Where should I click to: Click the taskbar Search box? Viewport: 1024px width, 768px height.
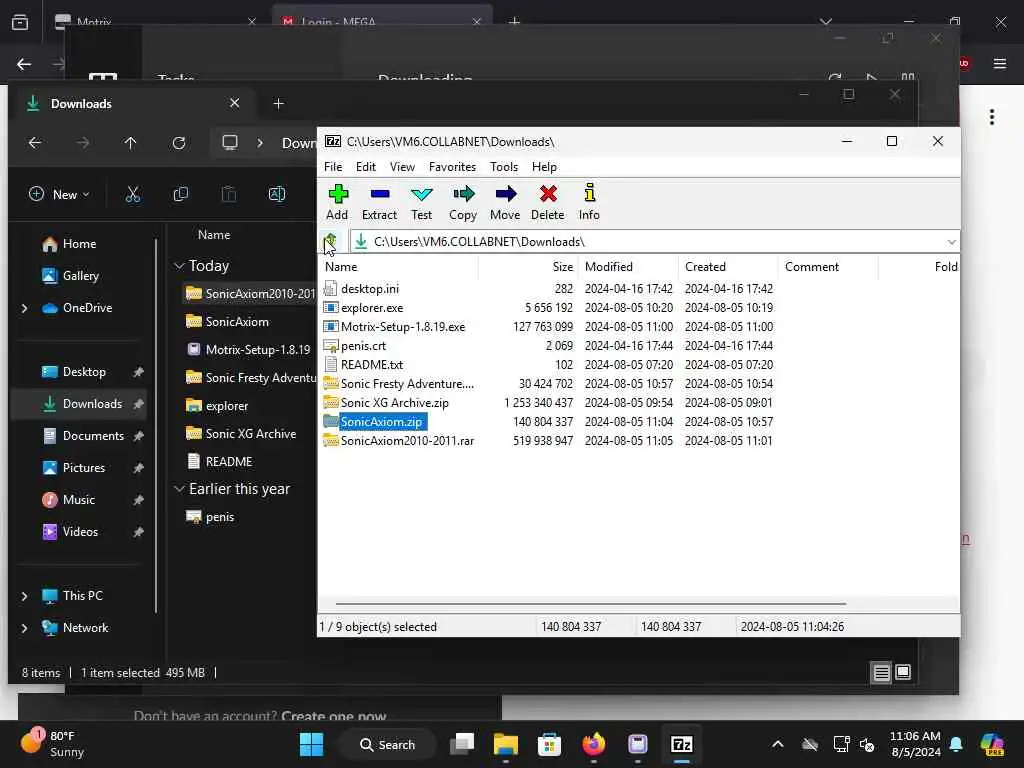pyautogui.click(x=387, y=744)
